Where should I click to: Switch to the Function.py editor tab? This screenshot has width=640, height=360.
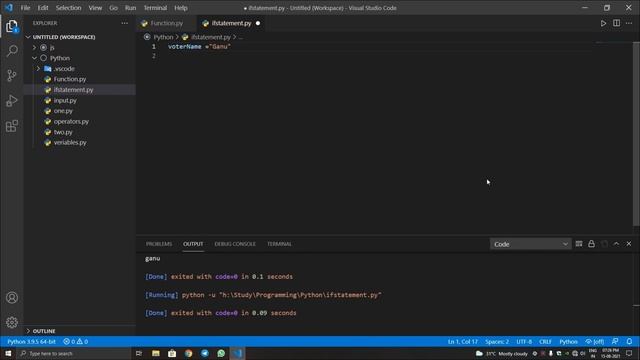[x=167, y=23]
